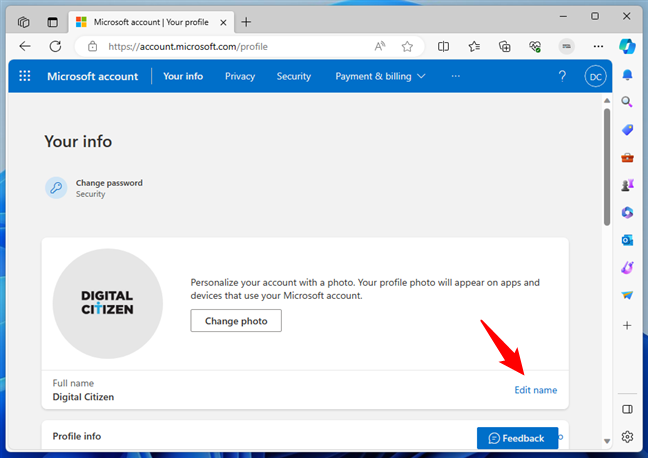Open the sidebar settings gear
The height and width of the screenshot is (458, 648).
(627, 437)
